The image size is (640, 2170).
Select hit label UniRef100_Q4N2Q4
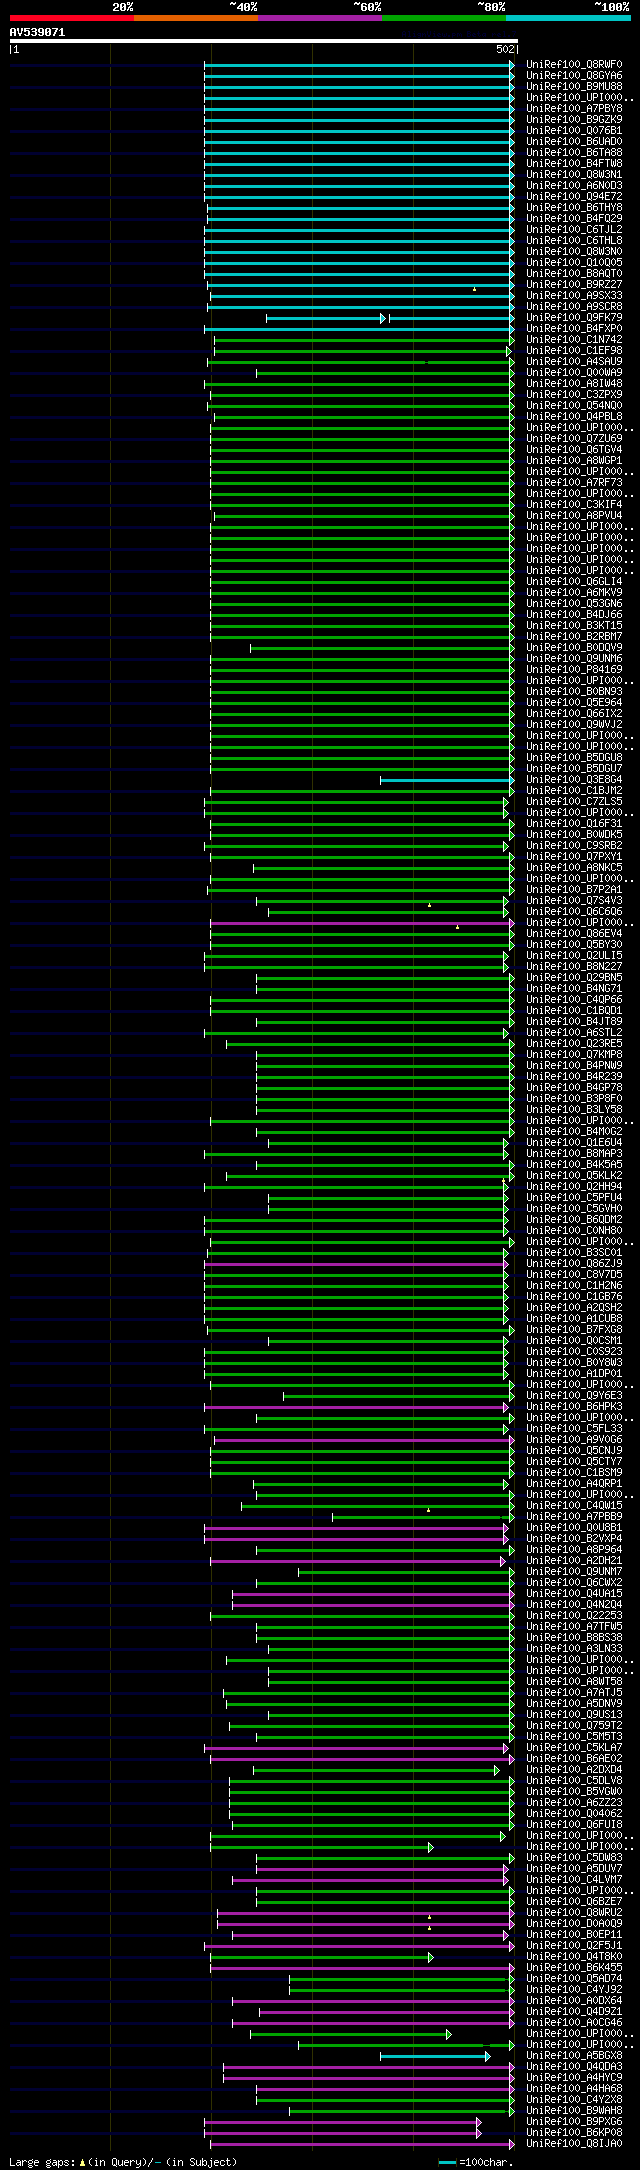574,1605
